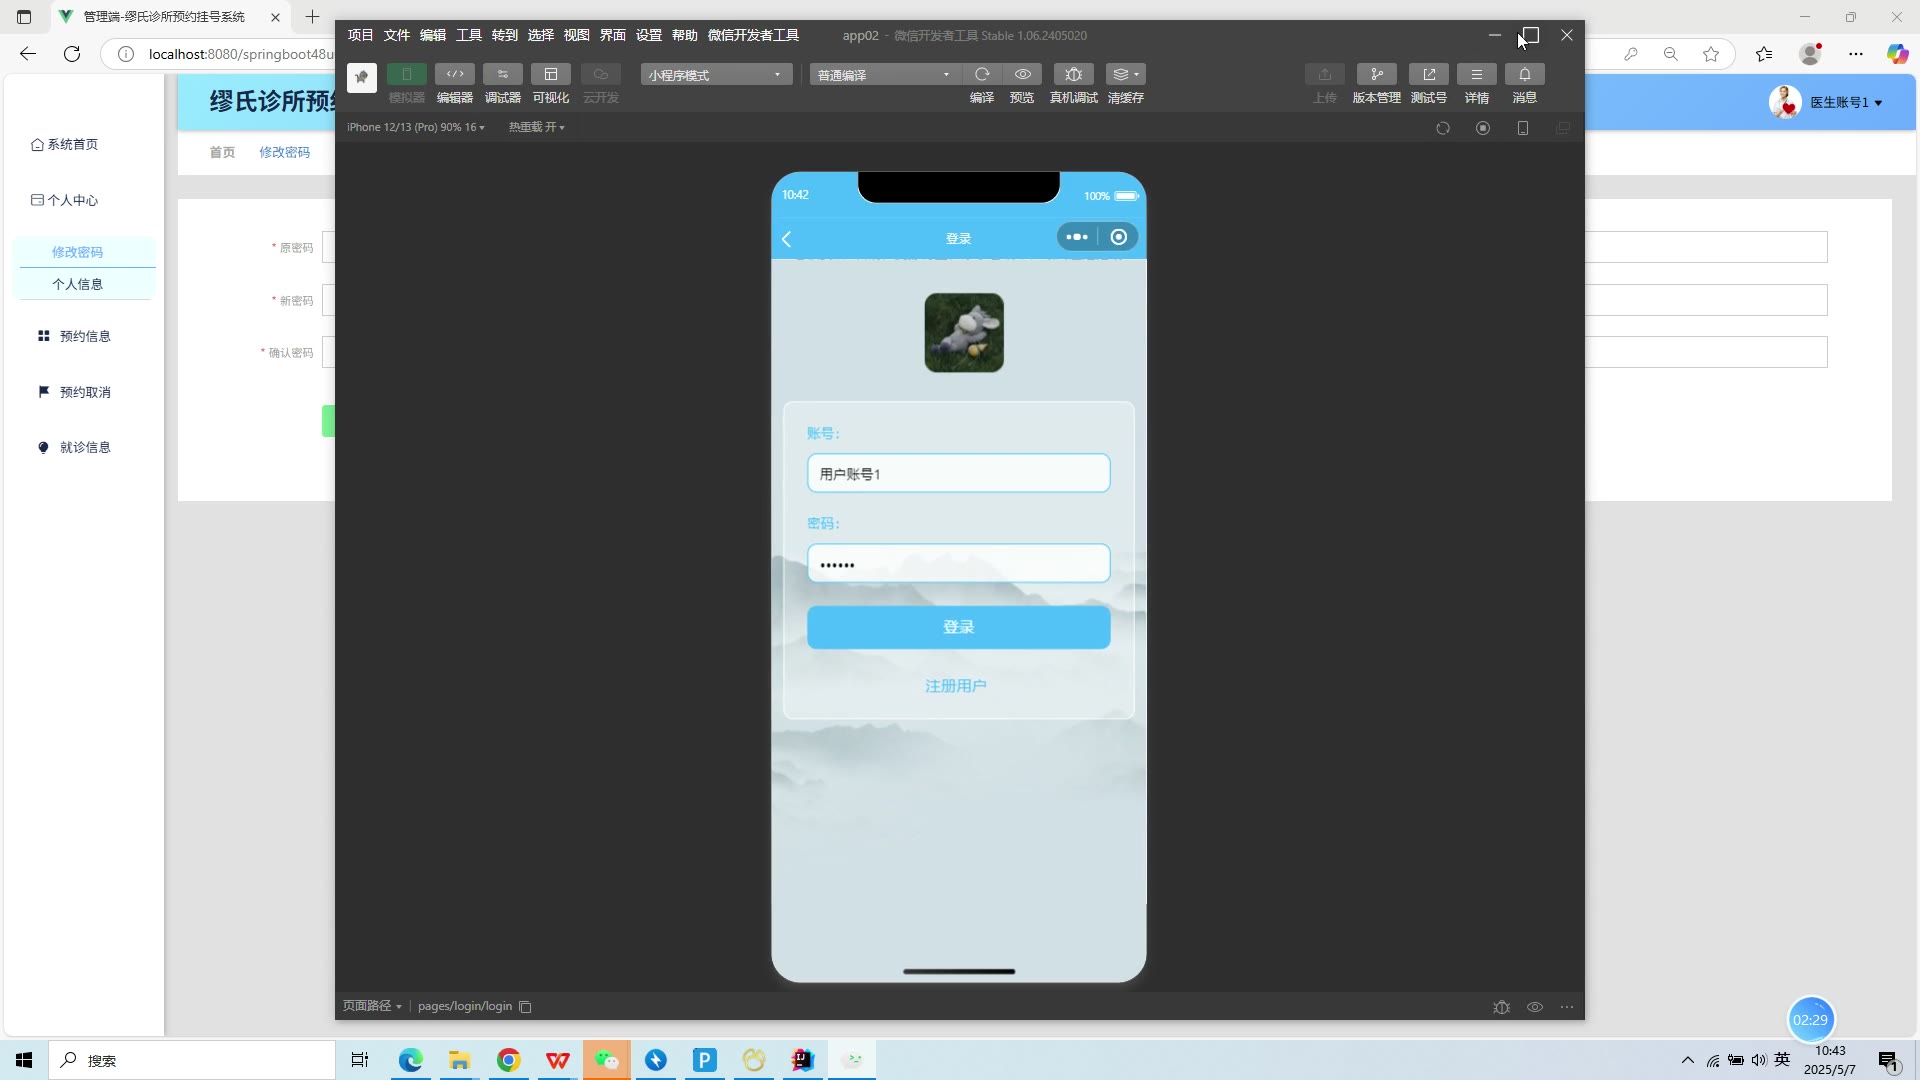Click the account input with 用户账号1
This screenshot has width=1920, height=1080.
958,474
